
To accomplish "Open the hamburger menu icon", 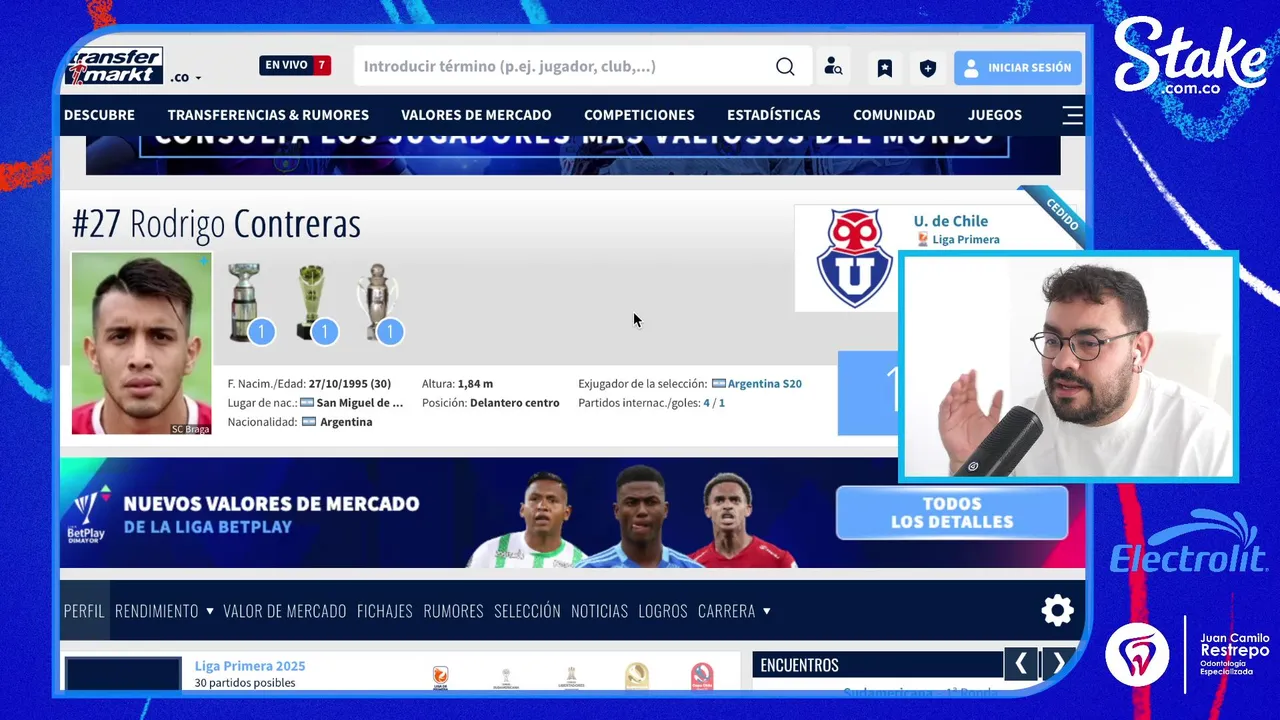I will [1072, 115].
